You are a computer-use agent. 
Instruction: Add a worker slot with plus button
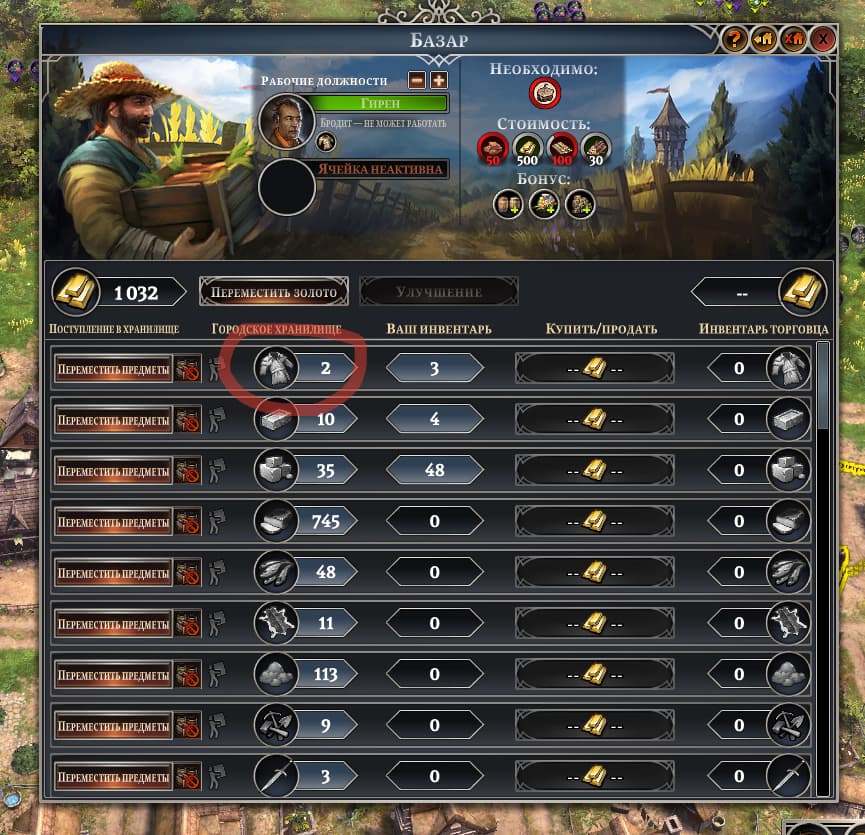[x=439, y=81]
